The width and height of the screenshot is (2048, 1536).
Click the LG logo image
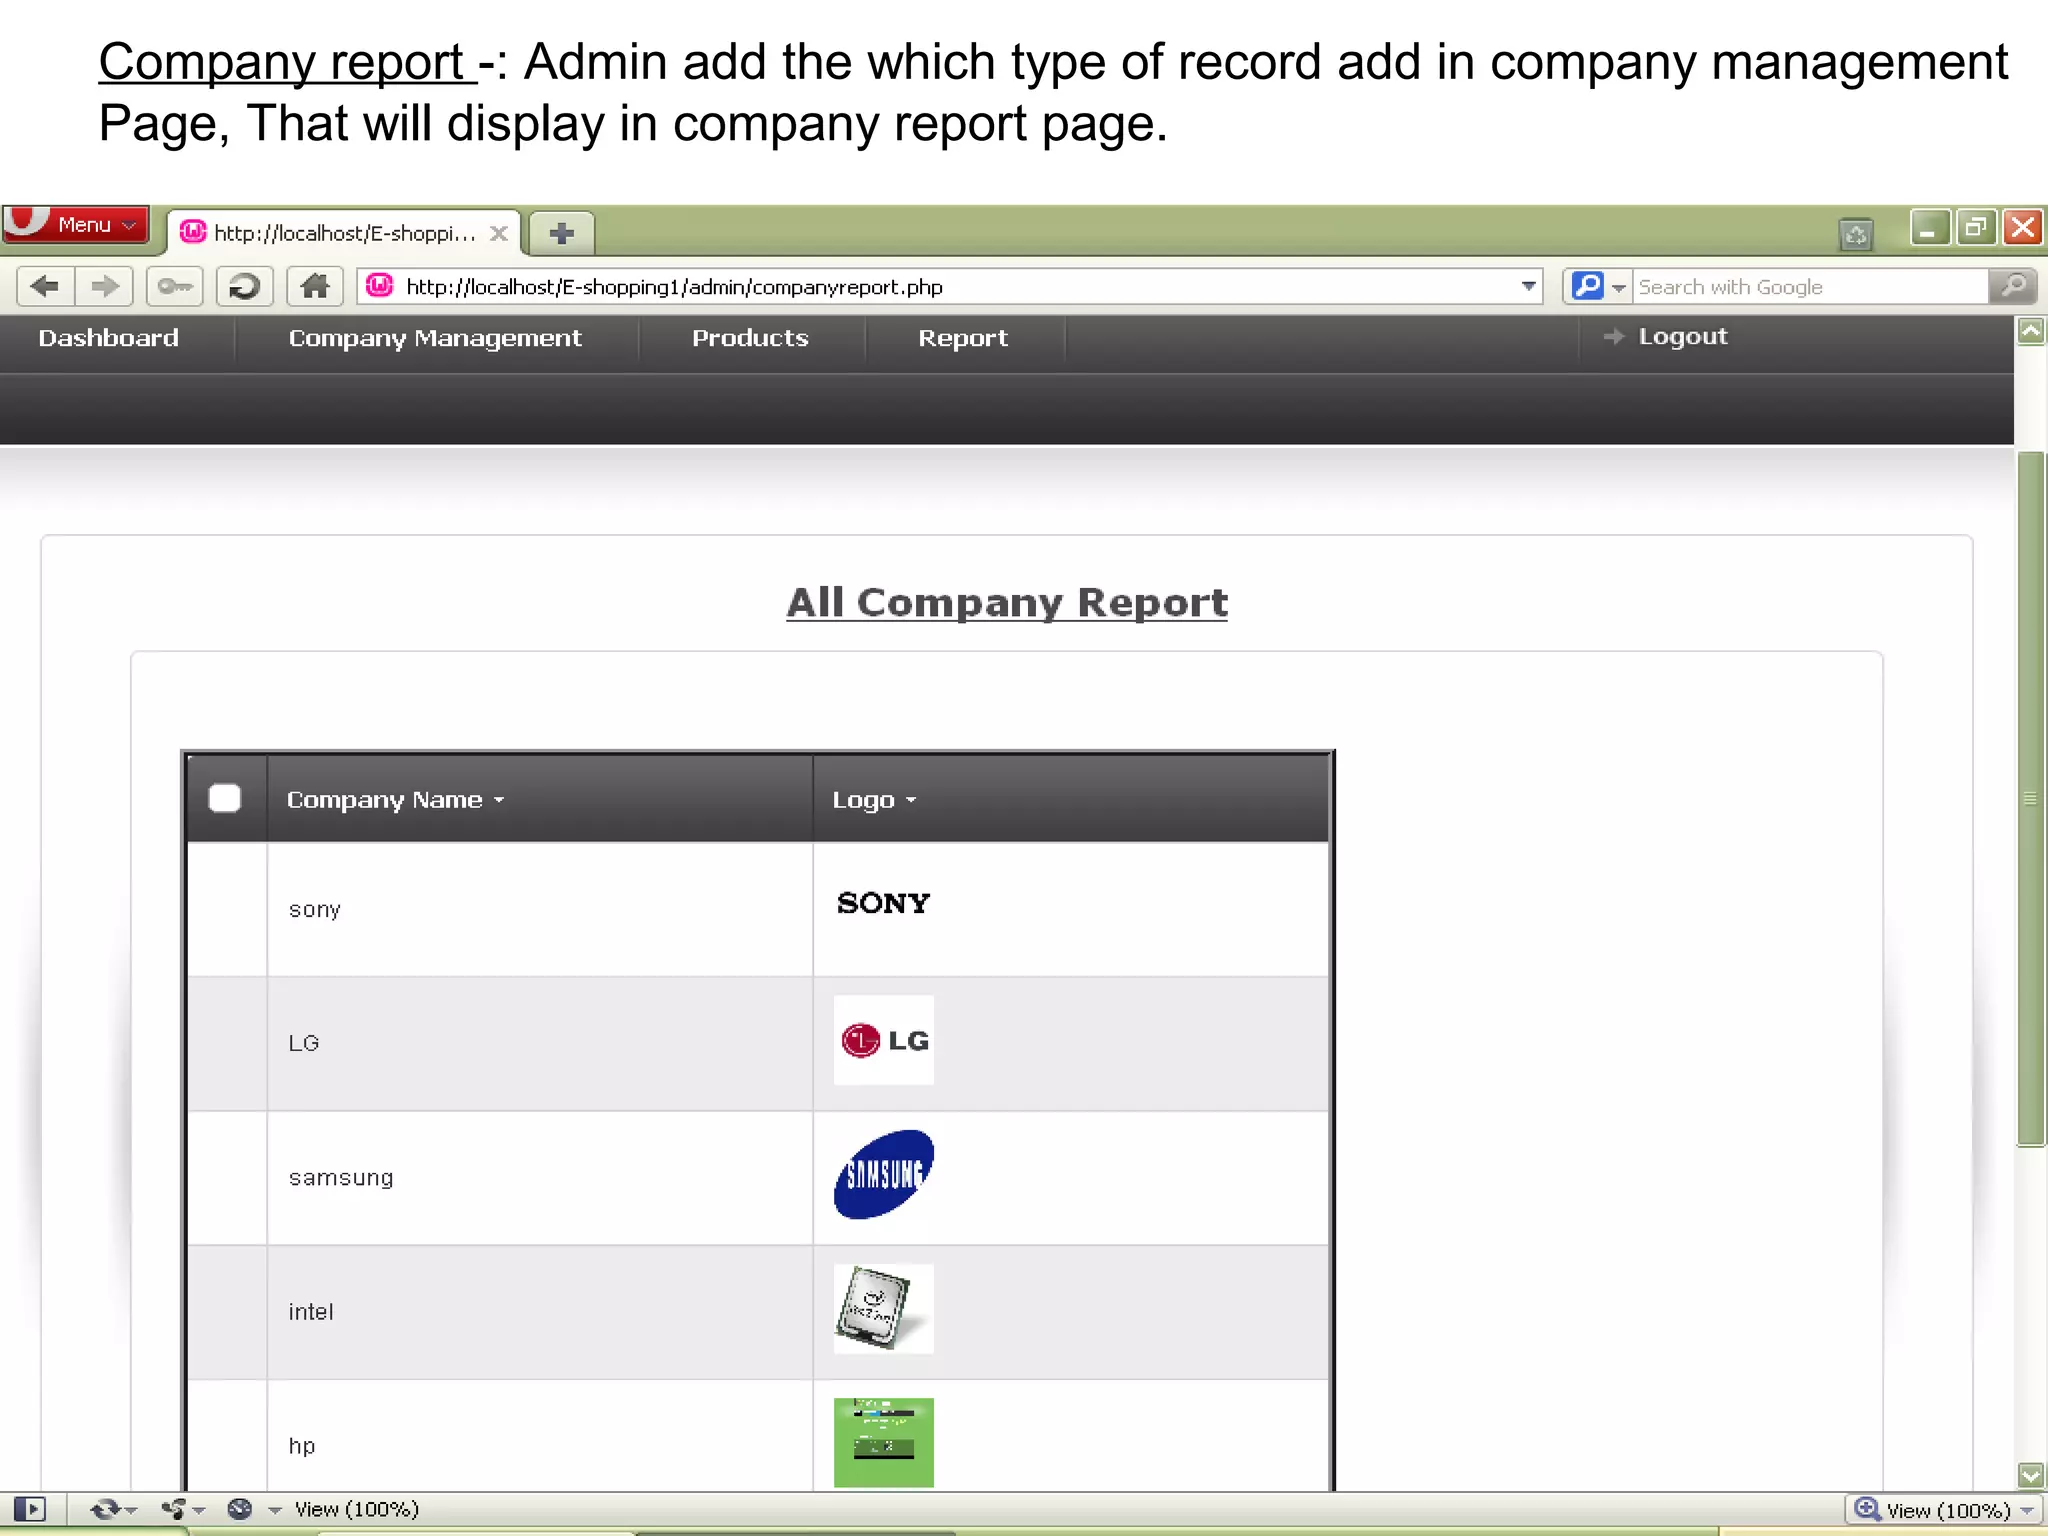[884, 1040]
